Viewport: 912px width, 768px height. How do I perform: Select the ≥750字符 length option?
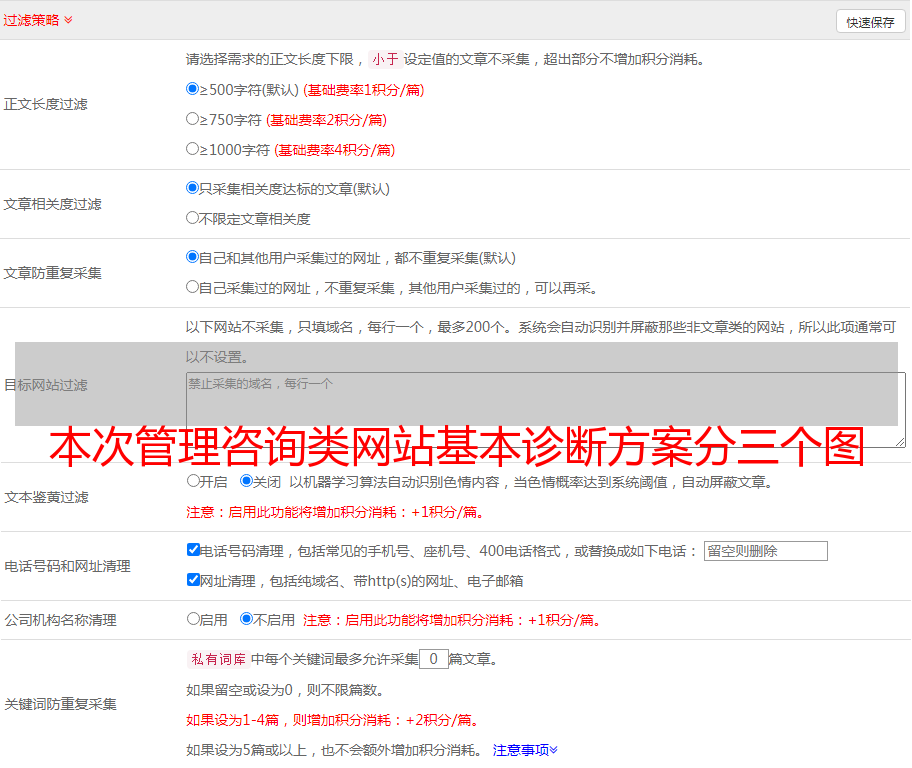[x=193, y=119]
